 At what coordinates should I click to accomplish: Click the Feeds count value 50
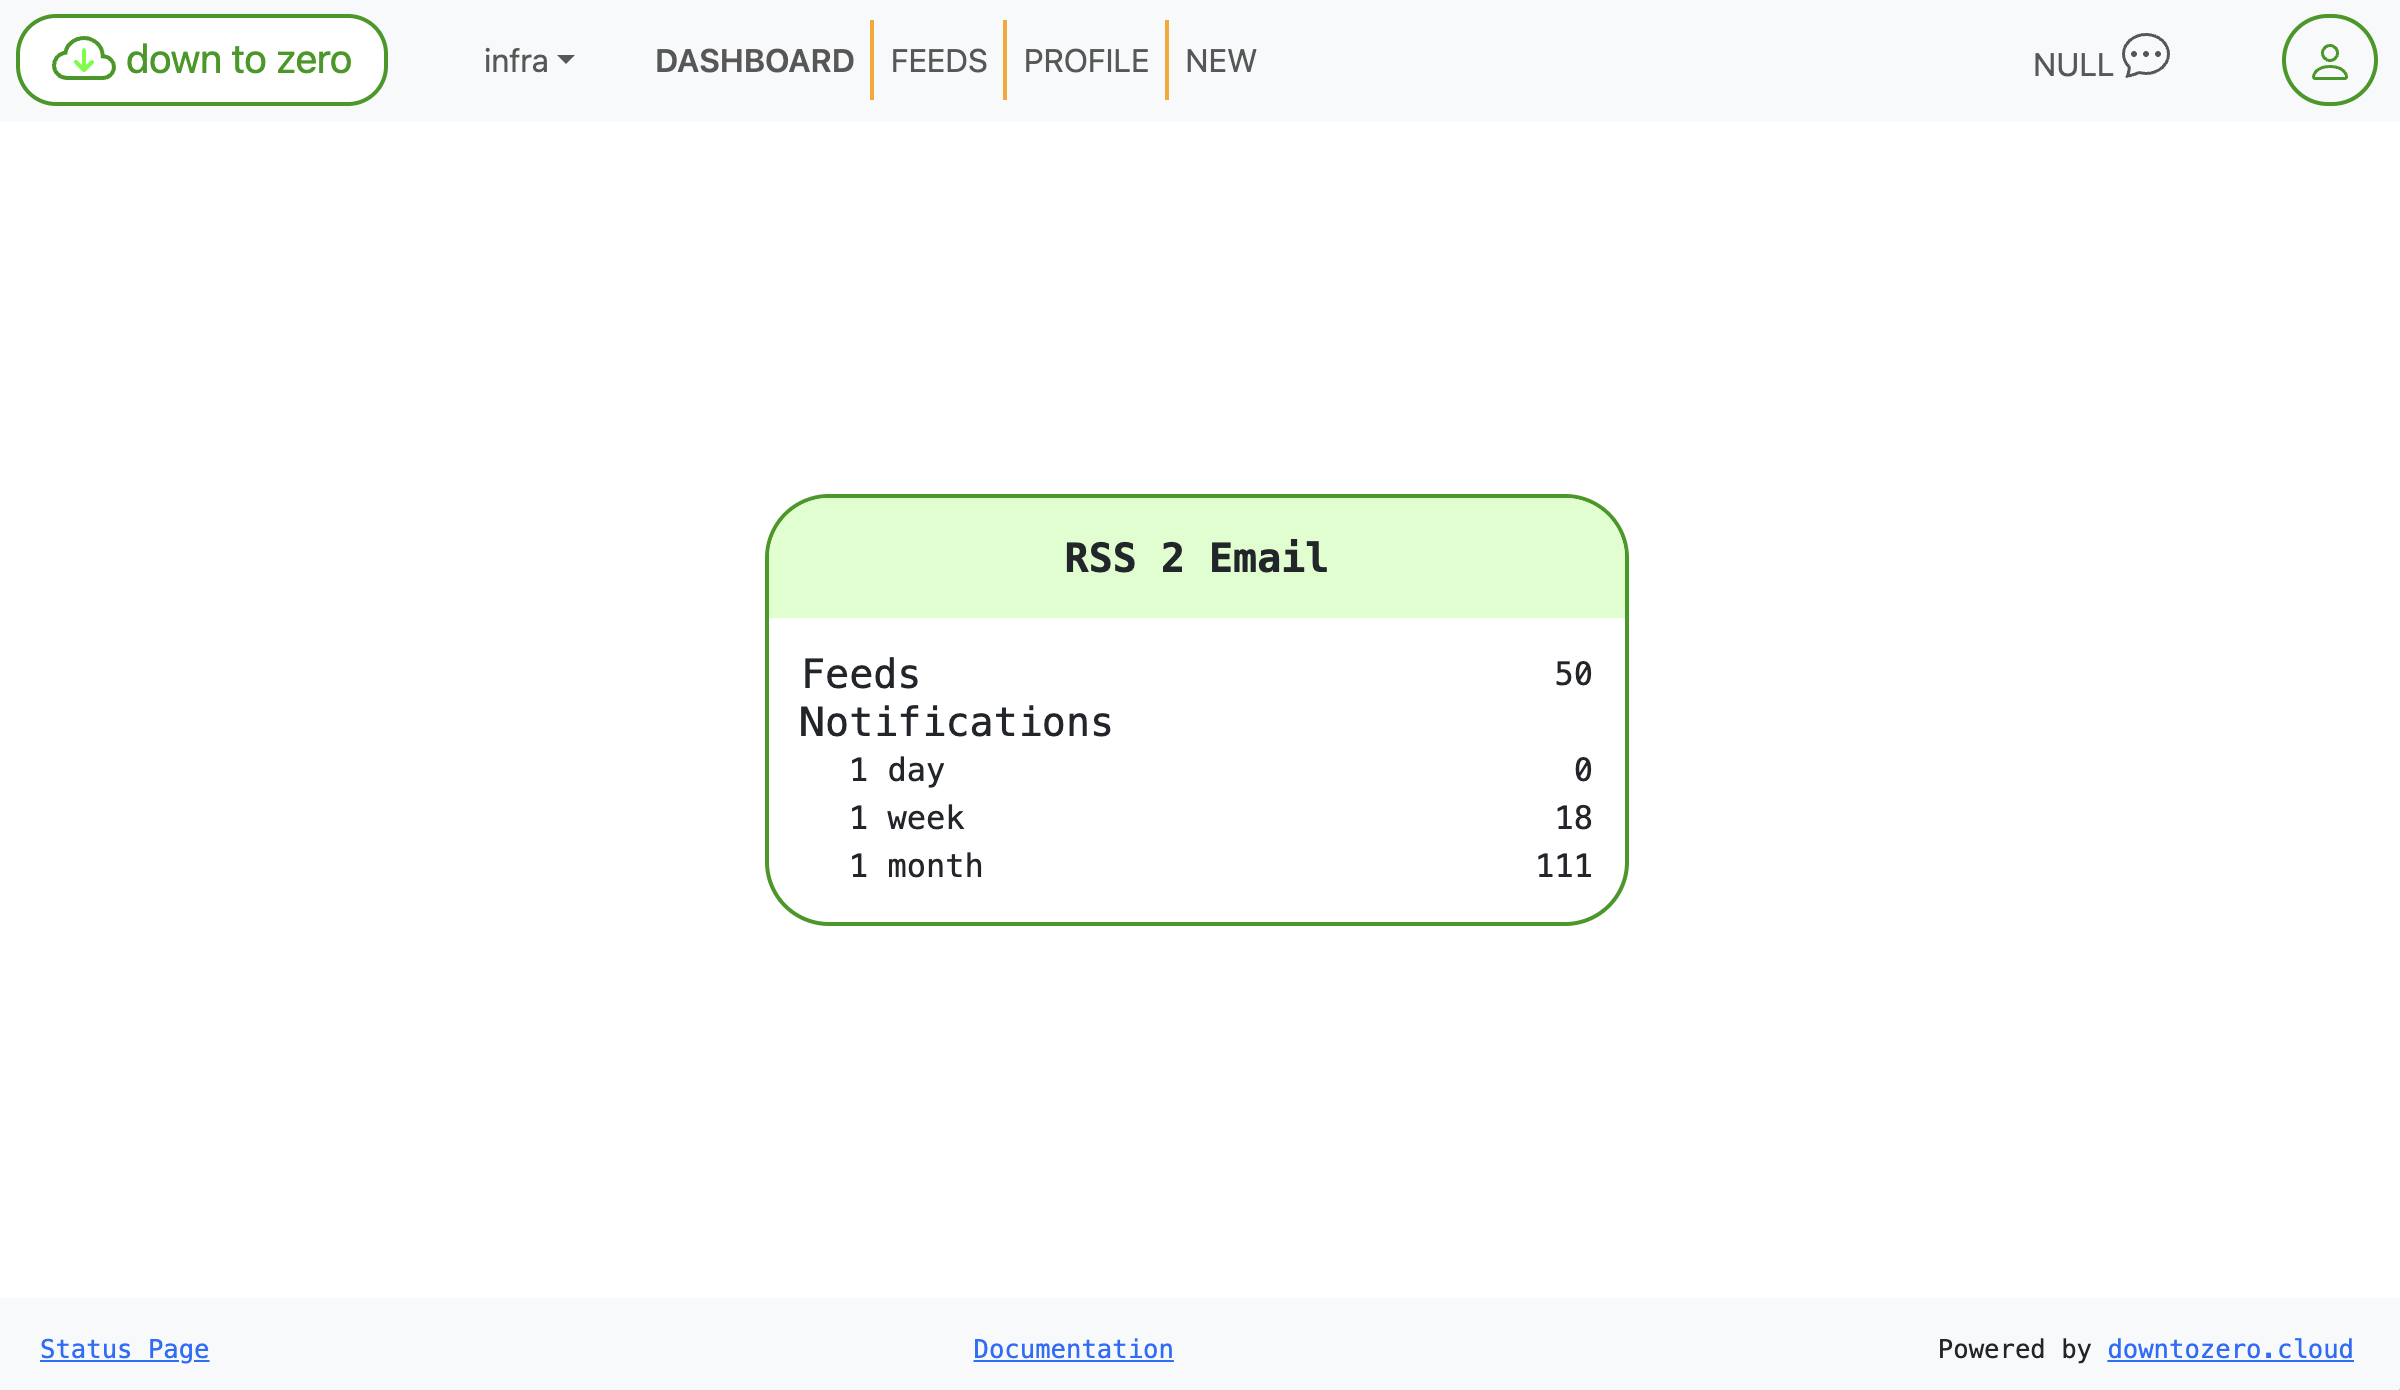click(1572, 674)
